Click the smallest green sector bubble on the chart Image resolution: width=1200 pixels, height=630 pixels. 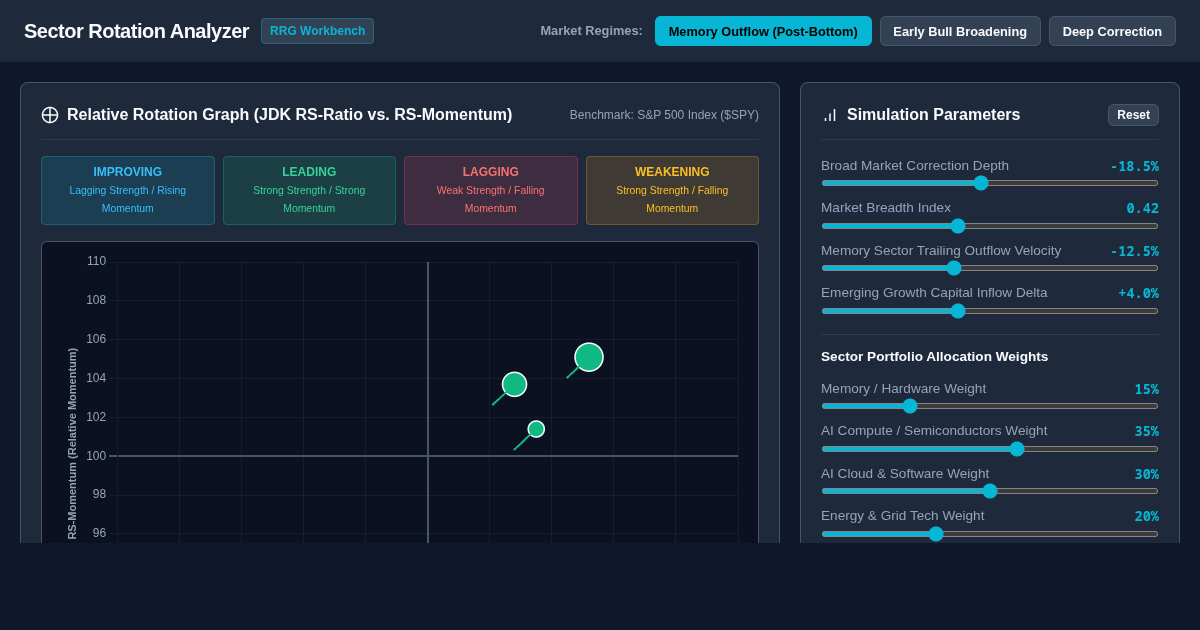coord(536,429)
